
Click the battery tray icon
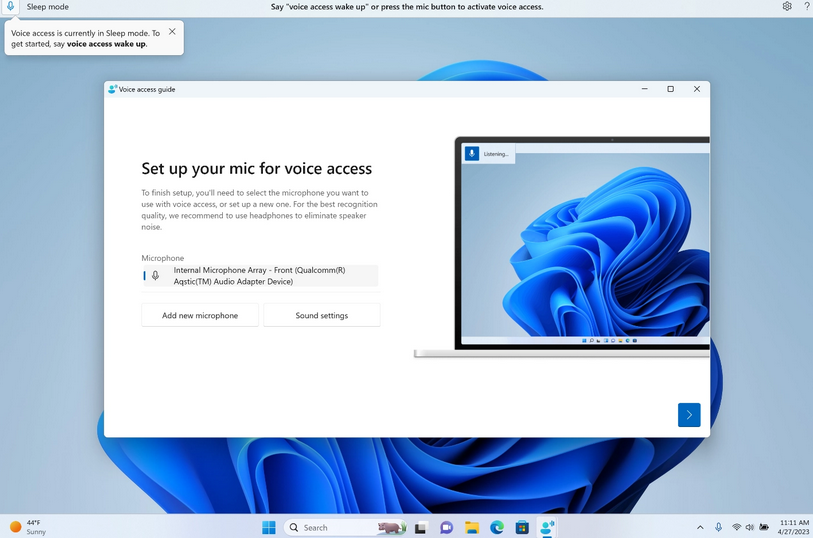click(764, 527)
